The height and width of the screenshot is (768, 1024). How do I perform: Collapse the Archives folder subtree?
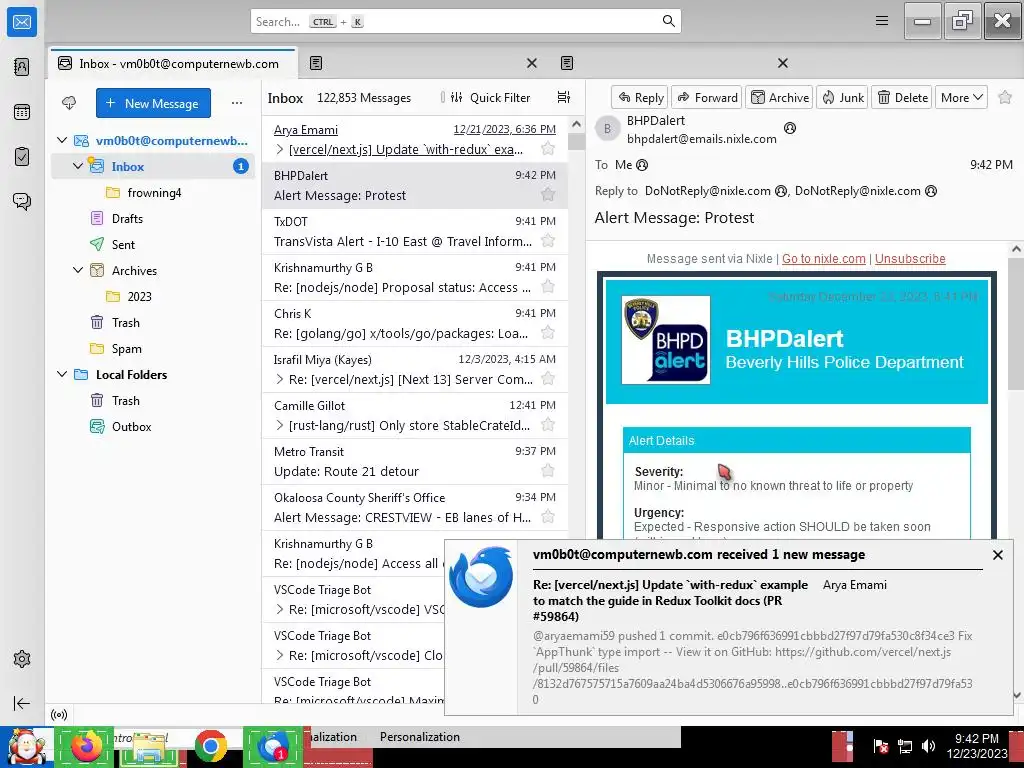(x=78, y=270)
